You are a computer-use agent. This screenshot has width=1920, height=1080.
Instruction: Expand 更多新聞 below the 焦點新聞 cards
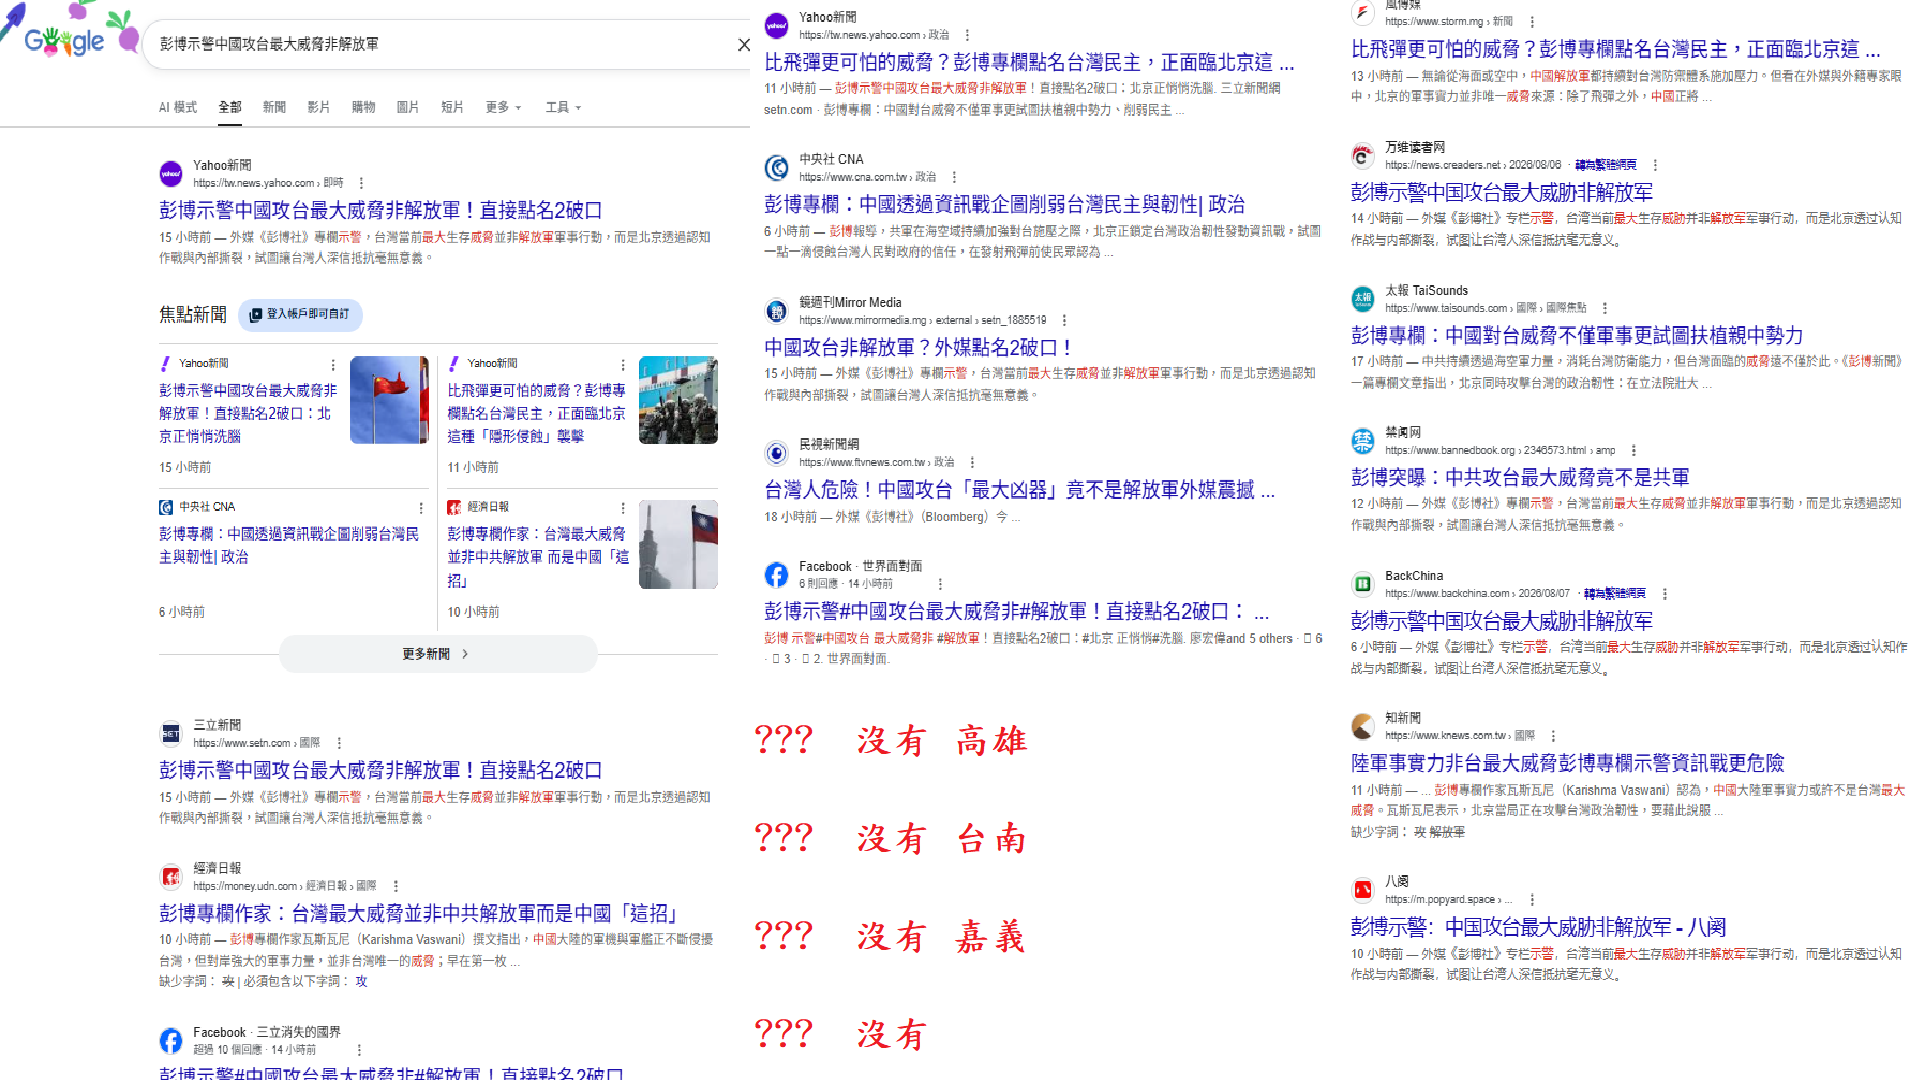coord(438,654)
